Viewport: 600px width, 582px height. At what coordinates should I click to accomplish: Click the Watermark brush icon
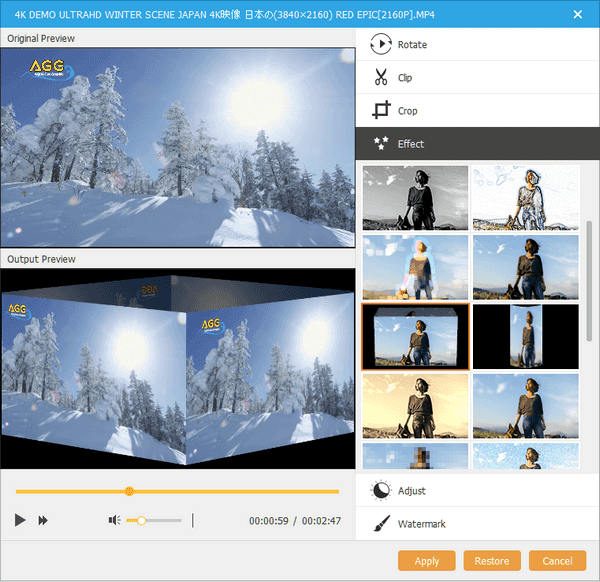coord(380,524)
